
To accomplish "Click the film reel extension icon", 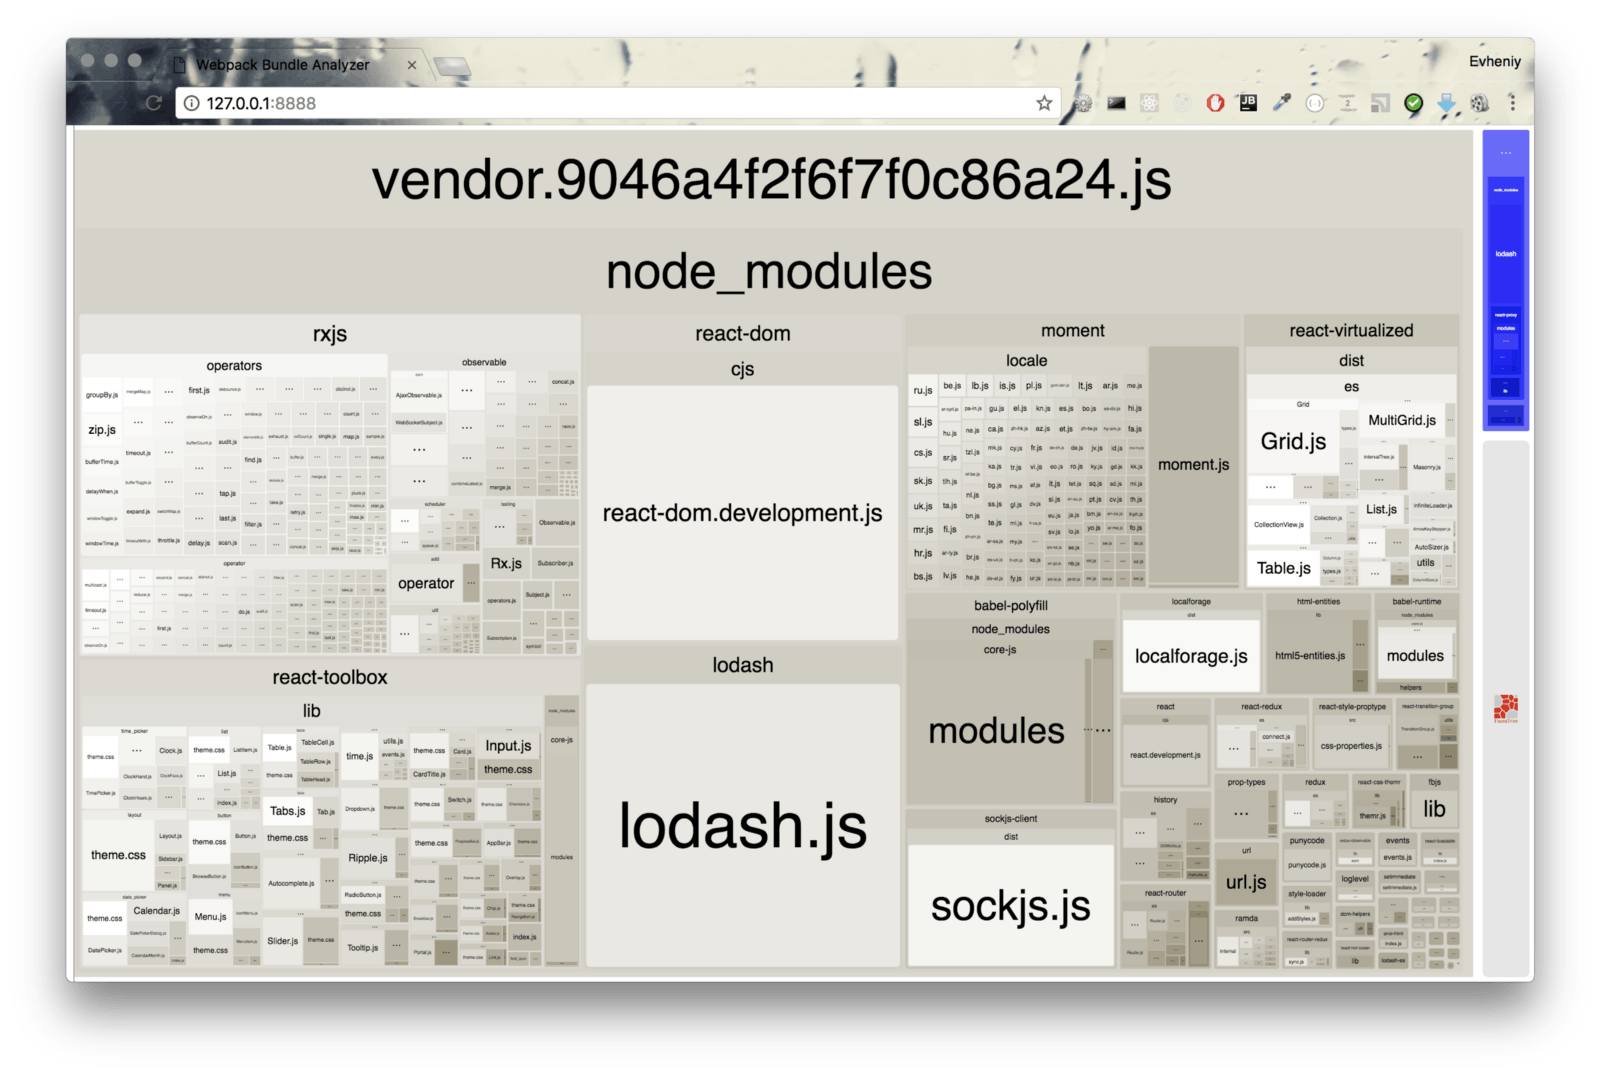I will tap(1479, 103).
